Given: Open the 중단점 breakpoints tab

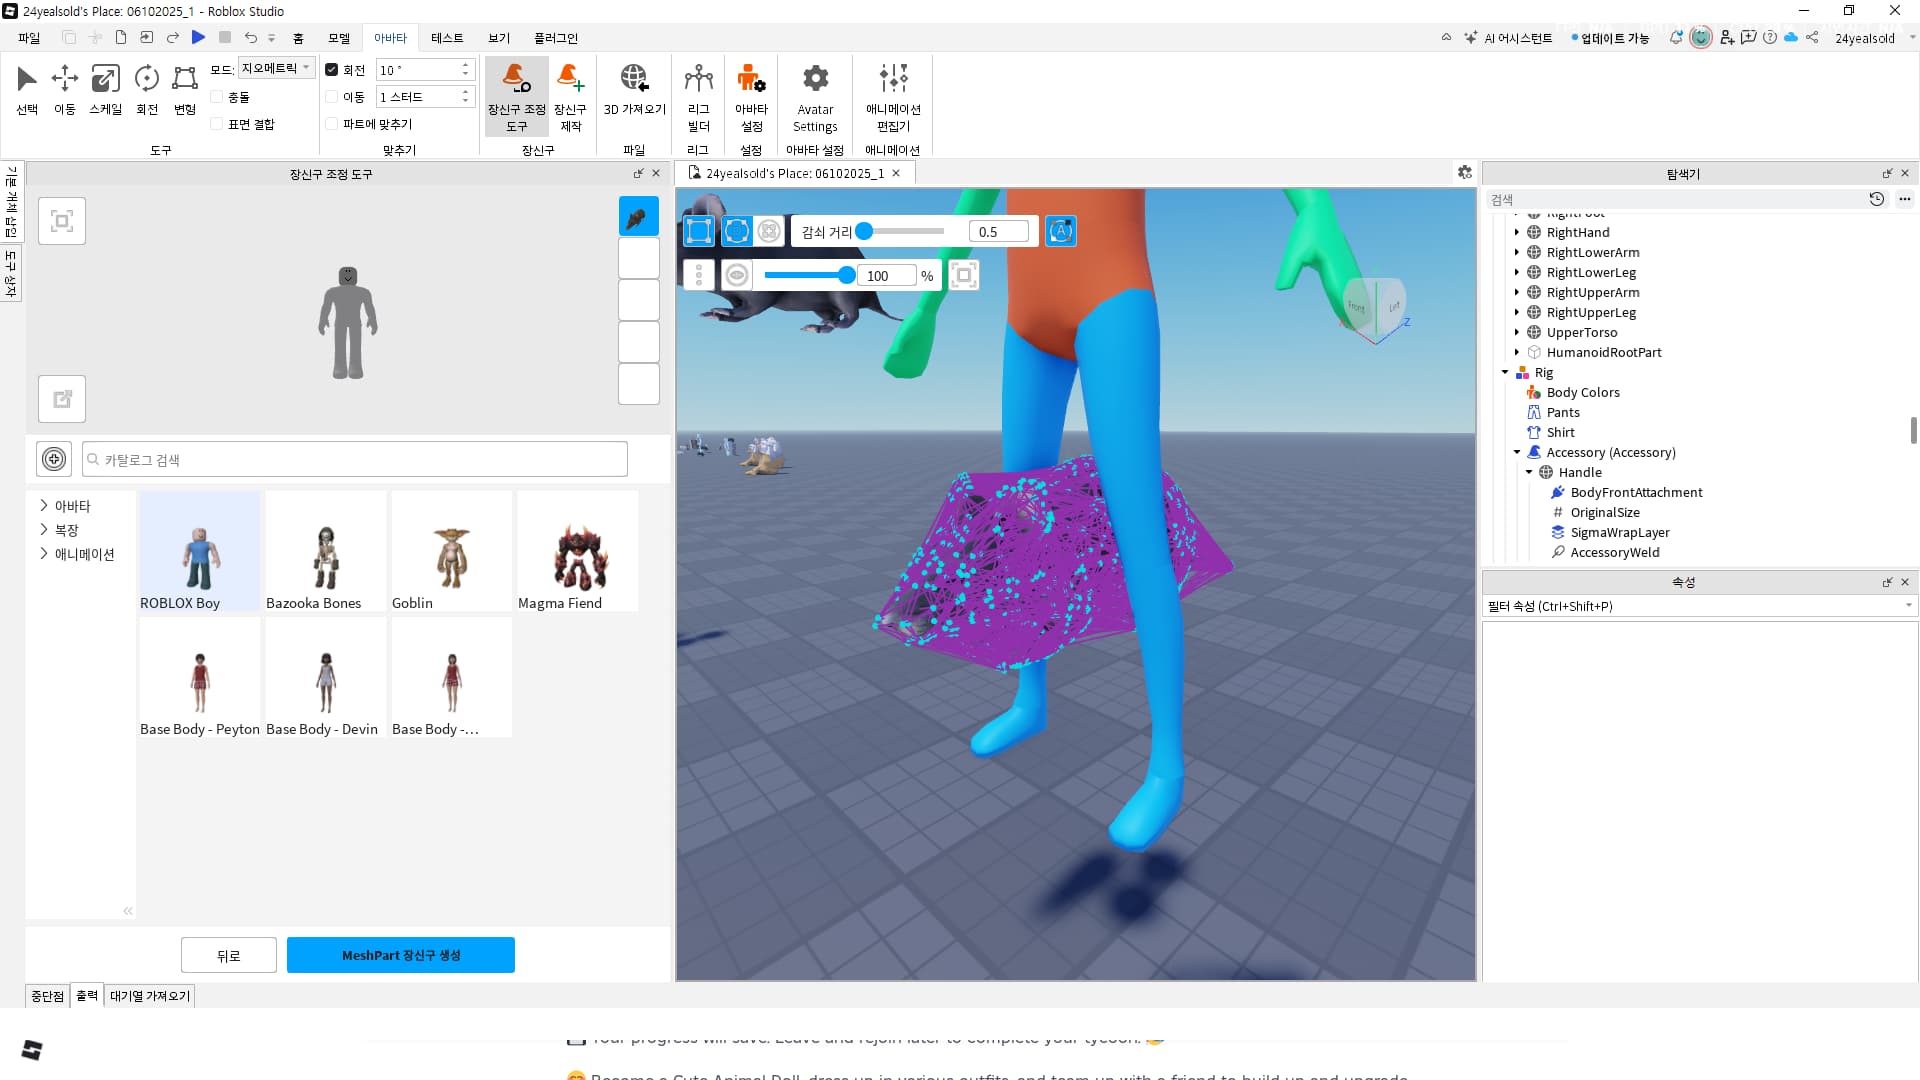Looking at the screenshot, I should [x=47, y=996].
